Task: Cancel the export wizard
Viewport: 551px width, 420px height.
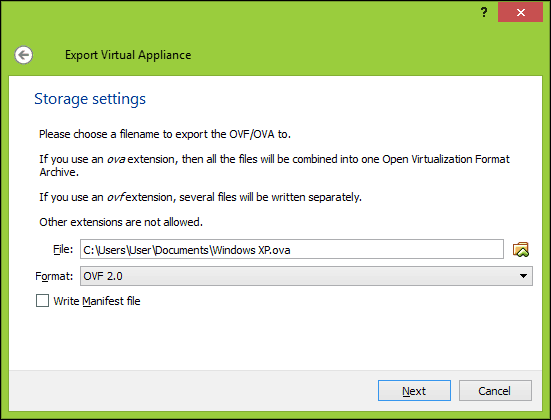Action: pos(495,390)
